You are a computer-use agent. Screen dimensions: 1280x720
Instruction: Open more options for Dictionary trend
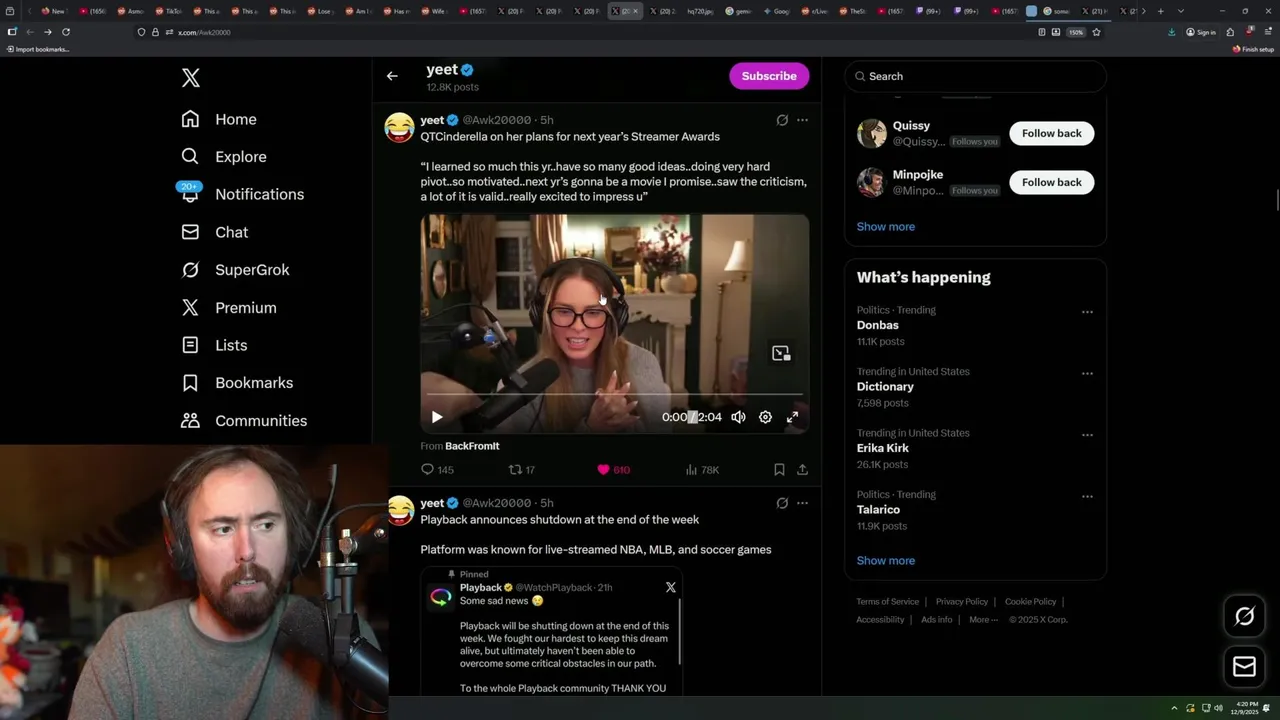pyautogui.click(x=1087, y=374)
